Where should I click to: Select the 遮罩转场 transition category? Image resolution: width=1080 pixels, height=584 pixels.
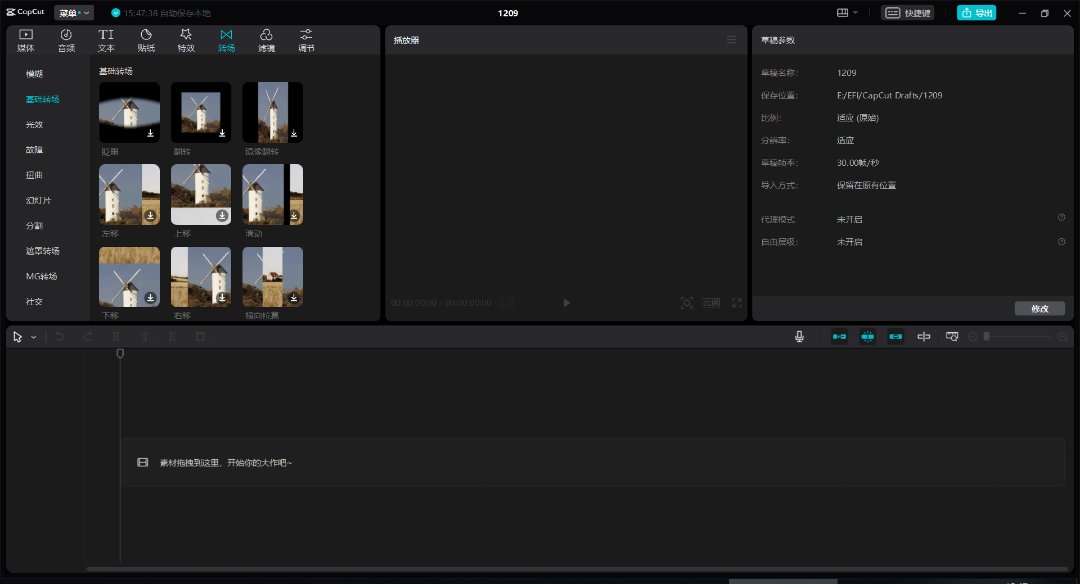point(42,251)
